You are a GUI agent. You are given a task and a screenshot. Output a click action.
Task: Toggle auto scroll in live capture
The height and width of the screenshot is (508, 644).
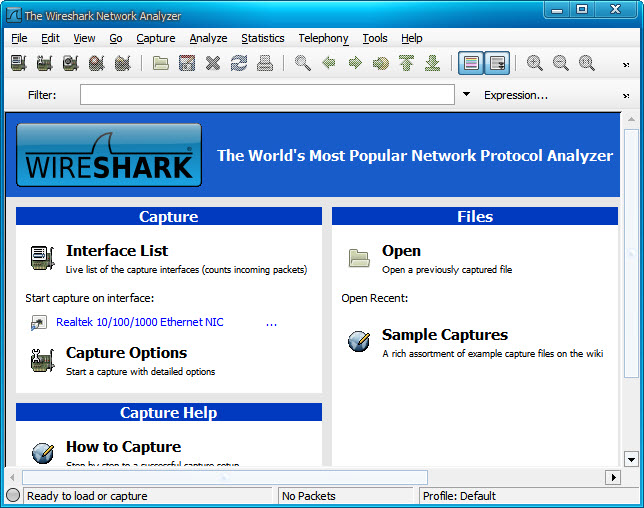pos(496,64)
